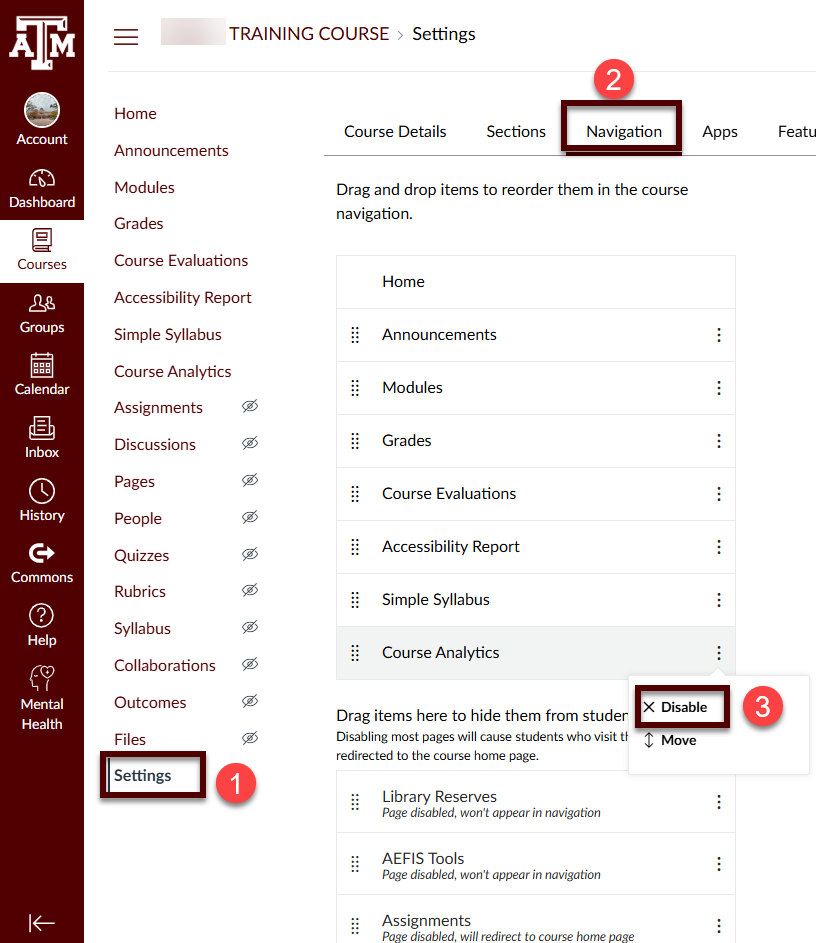Open the Dashboard from global navigation

[x=42, y=188]
